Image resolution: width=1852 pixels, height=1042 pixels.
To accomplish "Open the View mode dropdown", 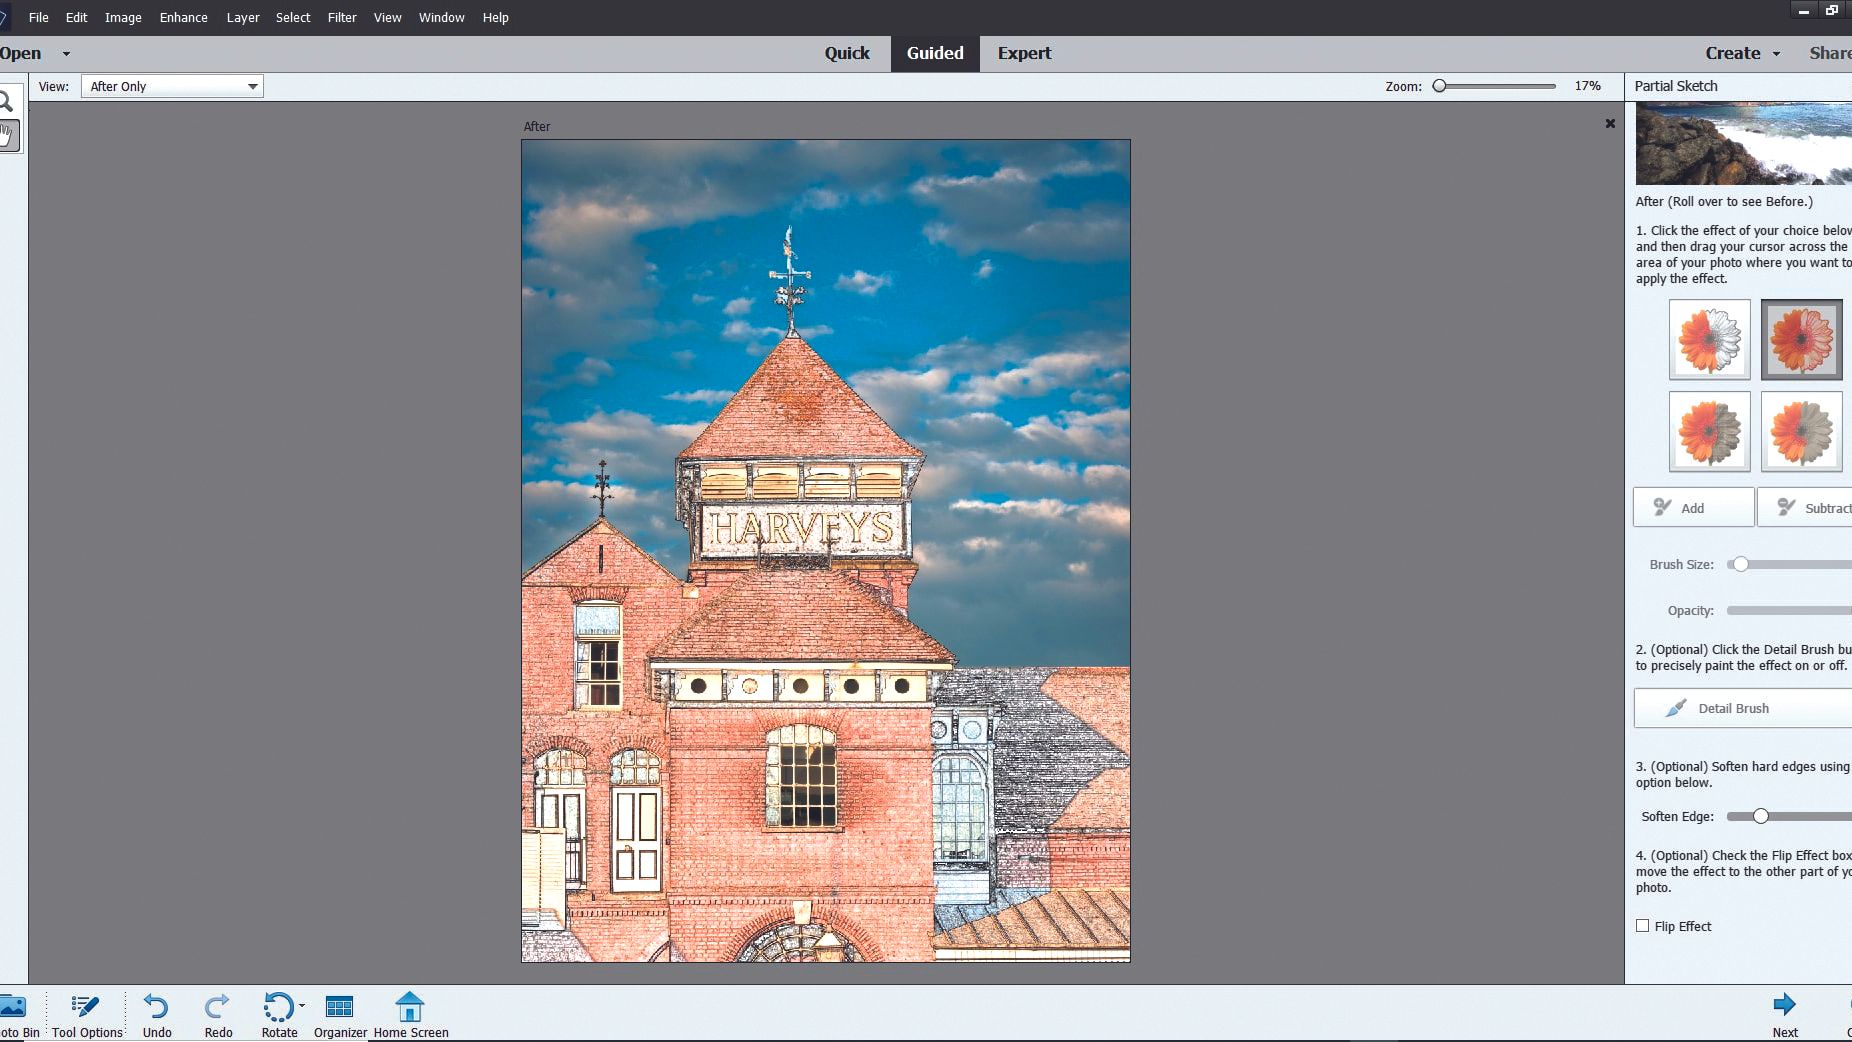I will pos(172,86).
